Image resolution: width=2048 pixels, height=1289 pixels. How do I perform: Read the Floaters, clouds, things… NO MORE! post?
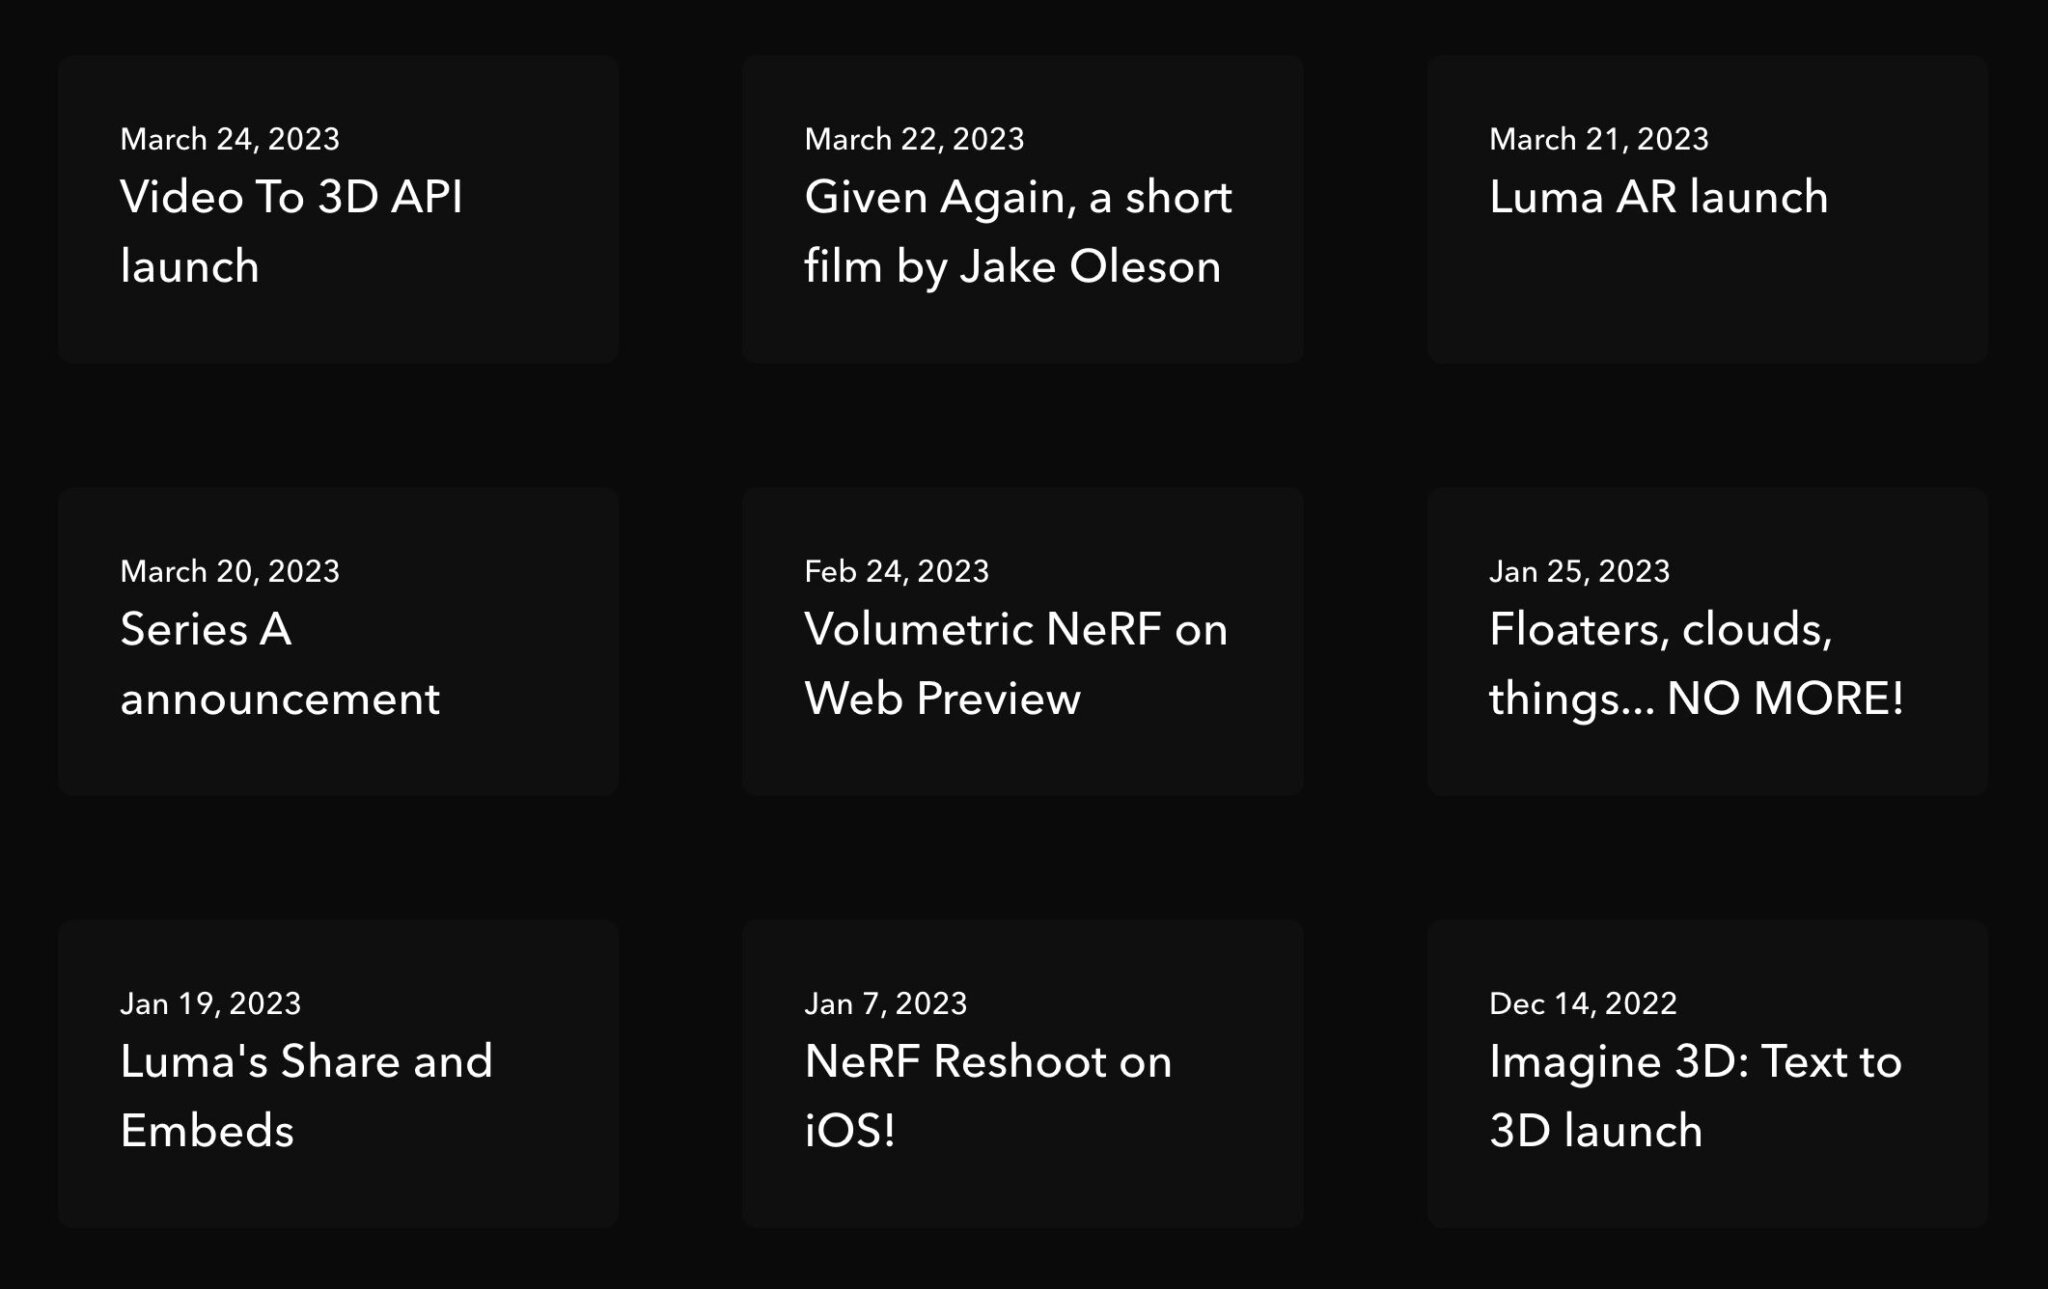pos(1695,663)
